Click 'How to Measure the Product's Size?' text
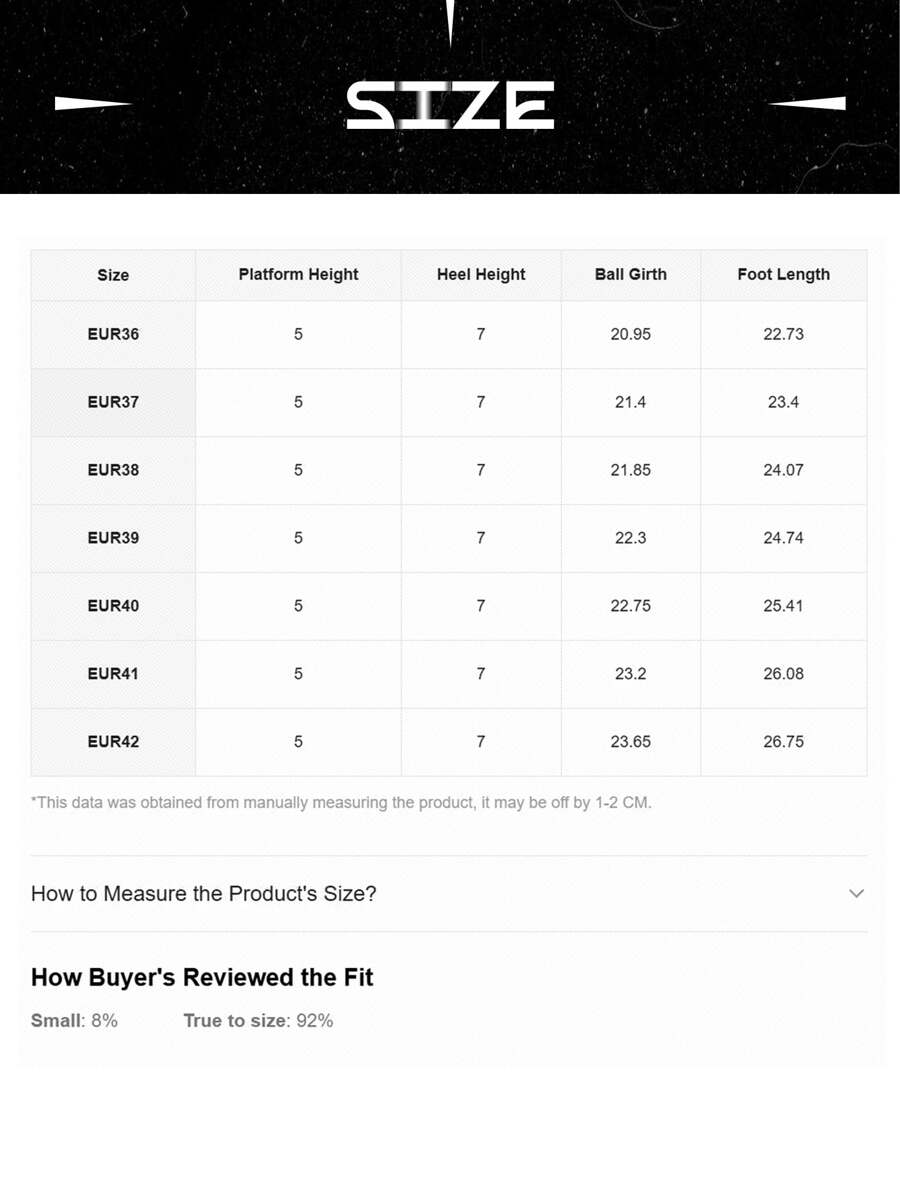 point(204,893)
